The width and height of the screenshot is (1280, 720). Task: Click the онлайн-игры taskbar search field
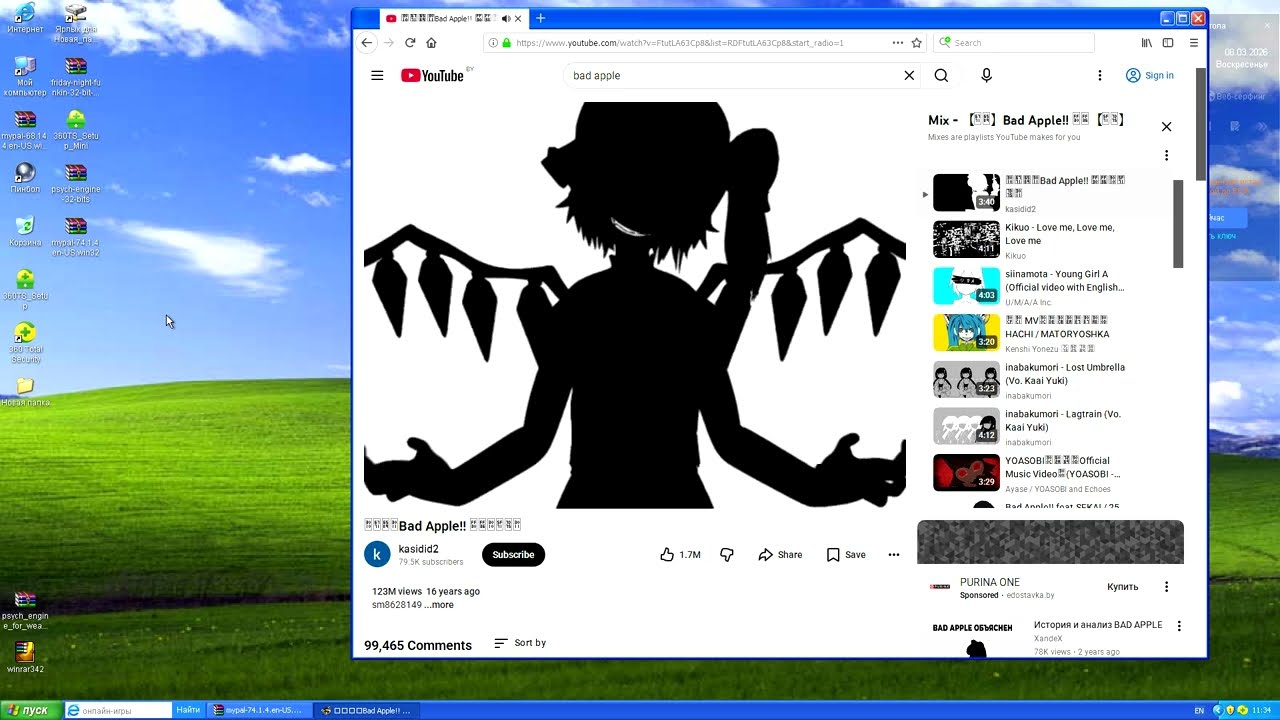(118, 710)
